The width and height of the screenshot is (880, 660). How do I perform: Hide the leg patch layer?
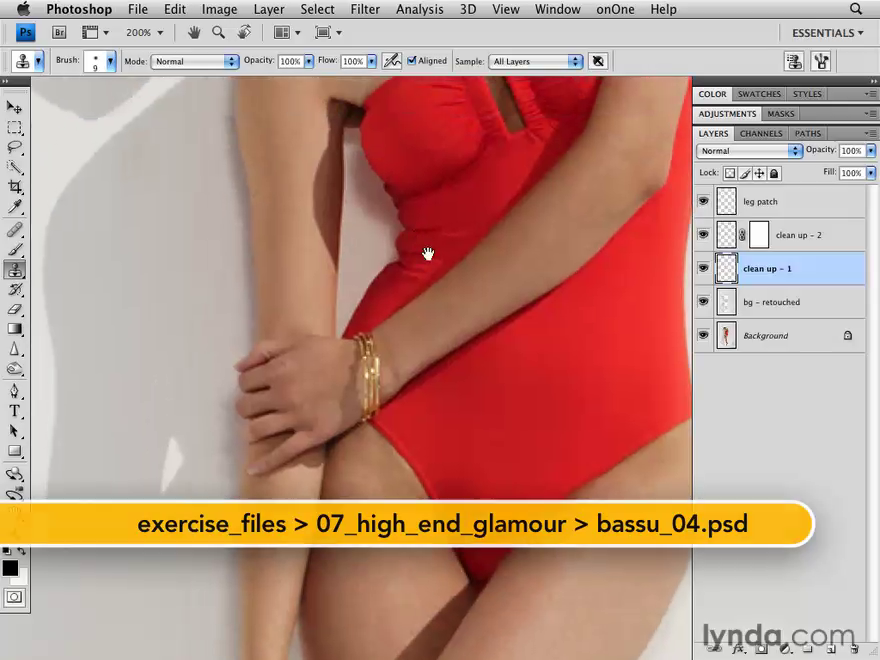[x=703, y=201]
